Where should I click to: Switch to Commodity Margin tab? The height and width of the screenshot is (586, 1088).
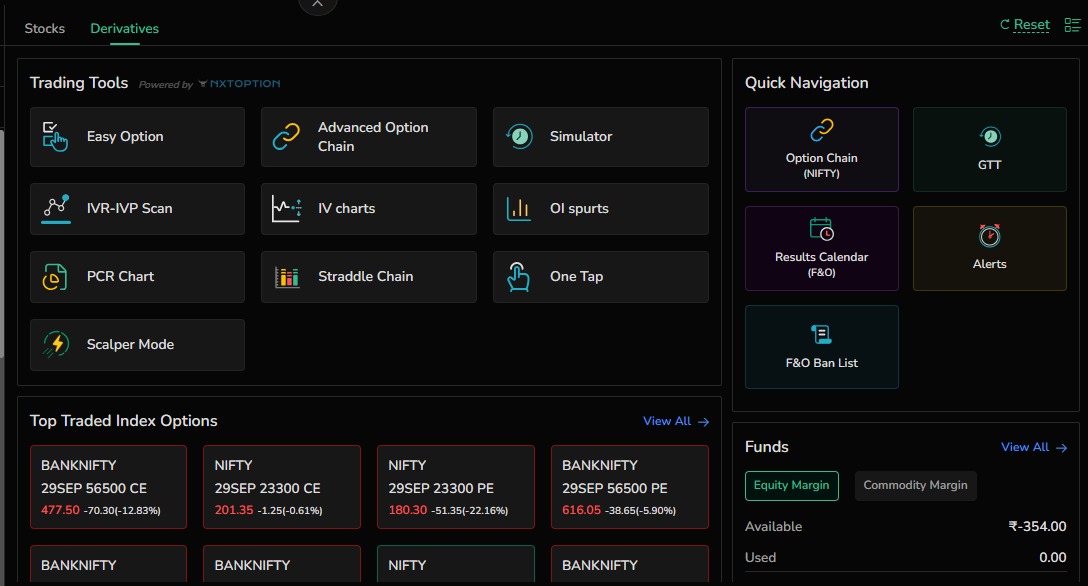915,485
